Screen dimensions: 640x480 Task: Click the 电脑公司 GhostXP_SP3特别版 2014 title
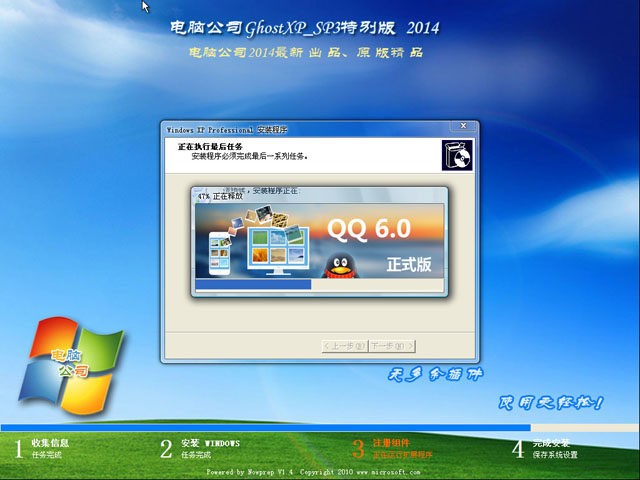point(304,28)
